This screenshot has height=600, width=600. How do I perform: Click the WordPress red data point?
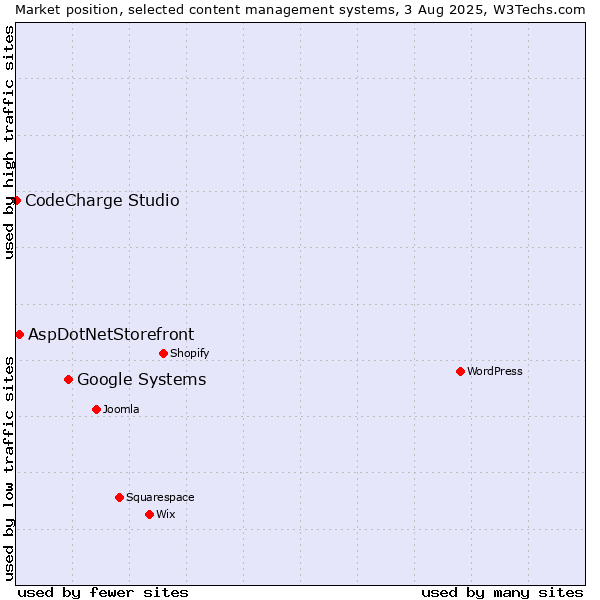click(460, 372)
